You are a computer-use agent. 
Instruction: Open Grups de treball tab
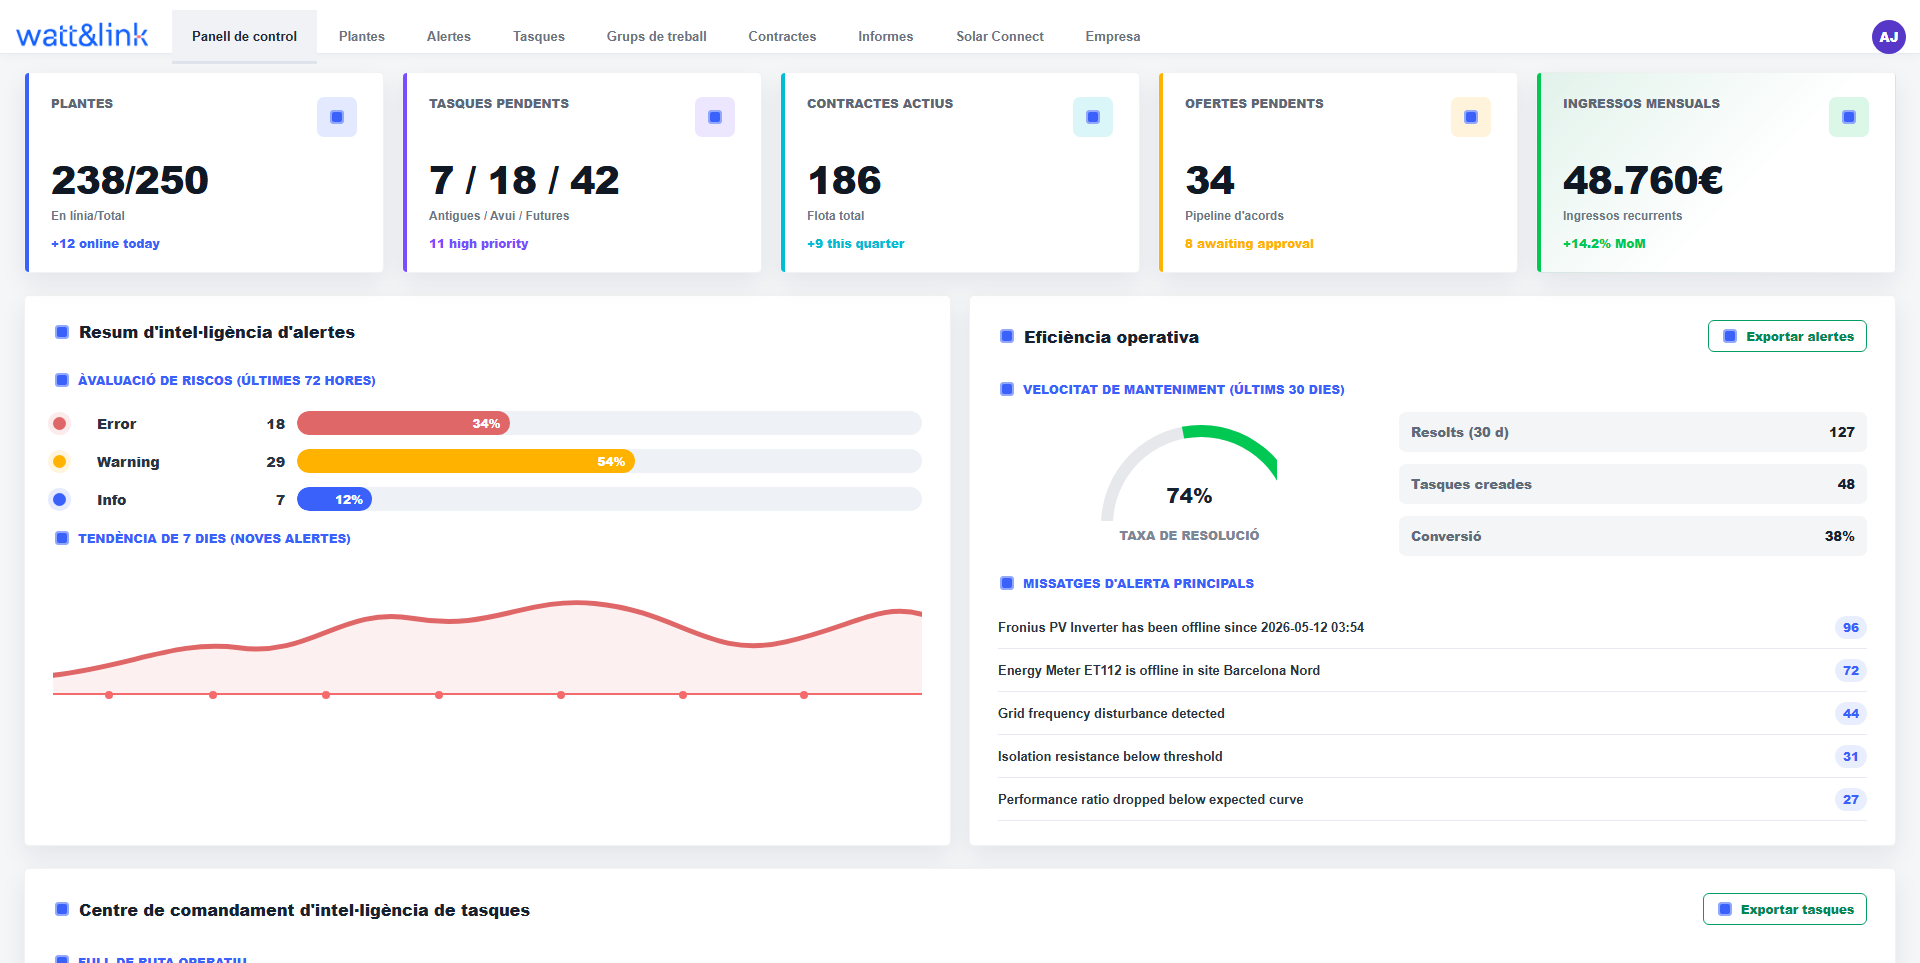[x=657, y=36]
